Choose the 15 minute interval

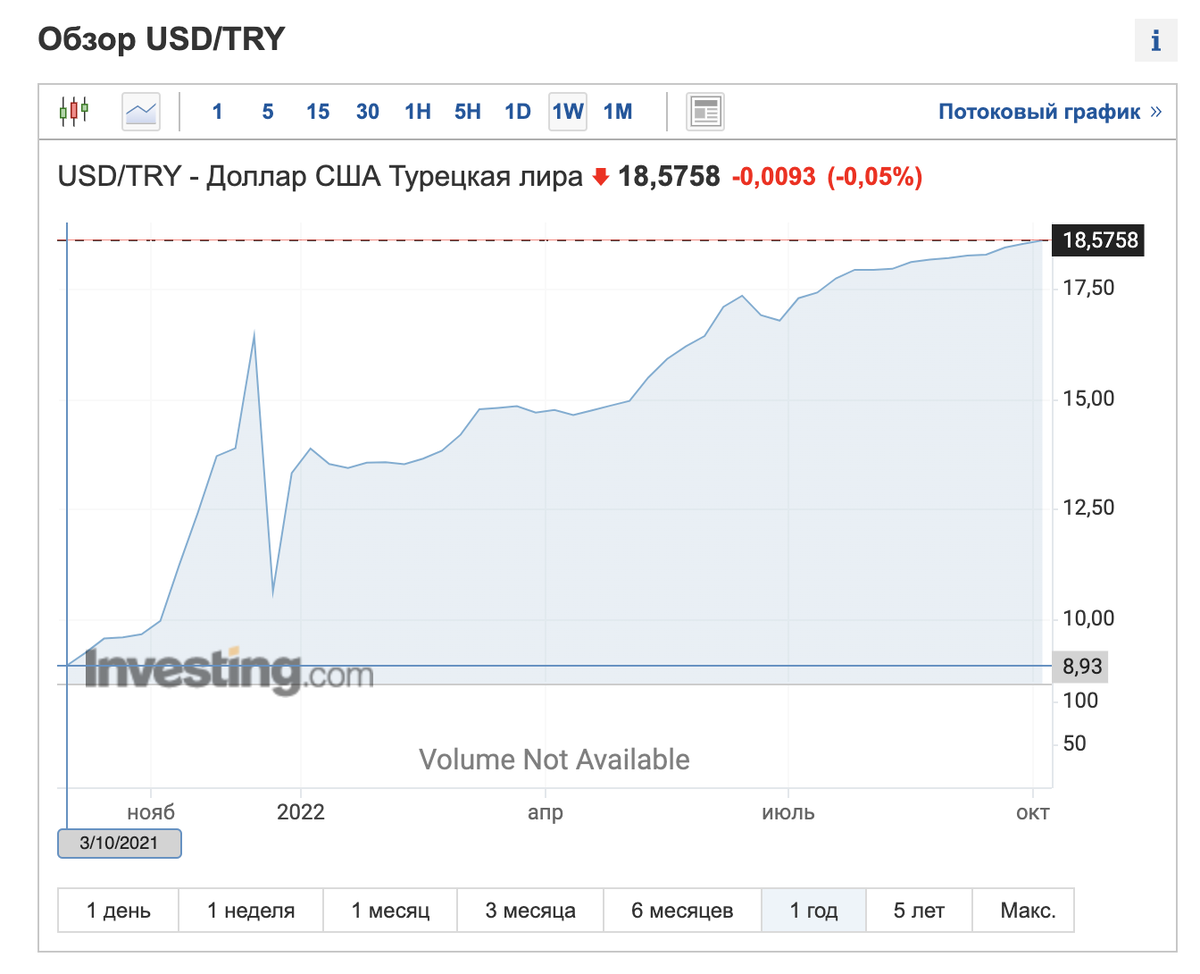(x=318, y=111)
